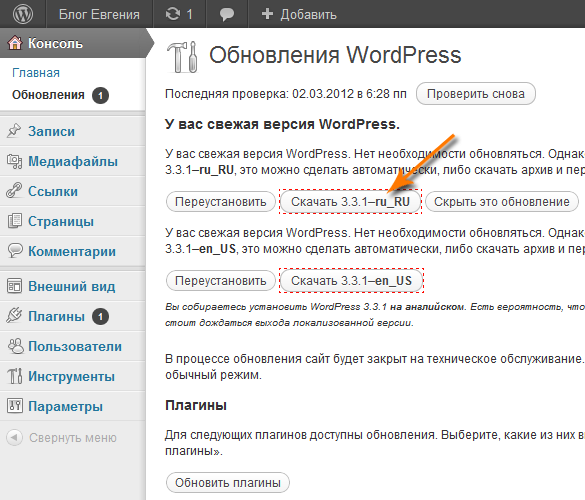Click Переустановить for the ru_RU version
Viewport: 585px width, 500px height.
tap(220, 202)
